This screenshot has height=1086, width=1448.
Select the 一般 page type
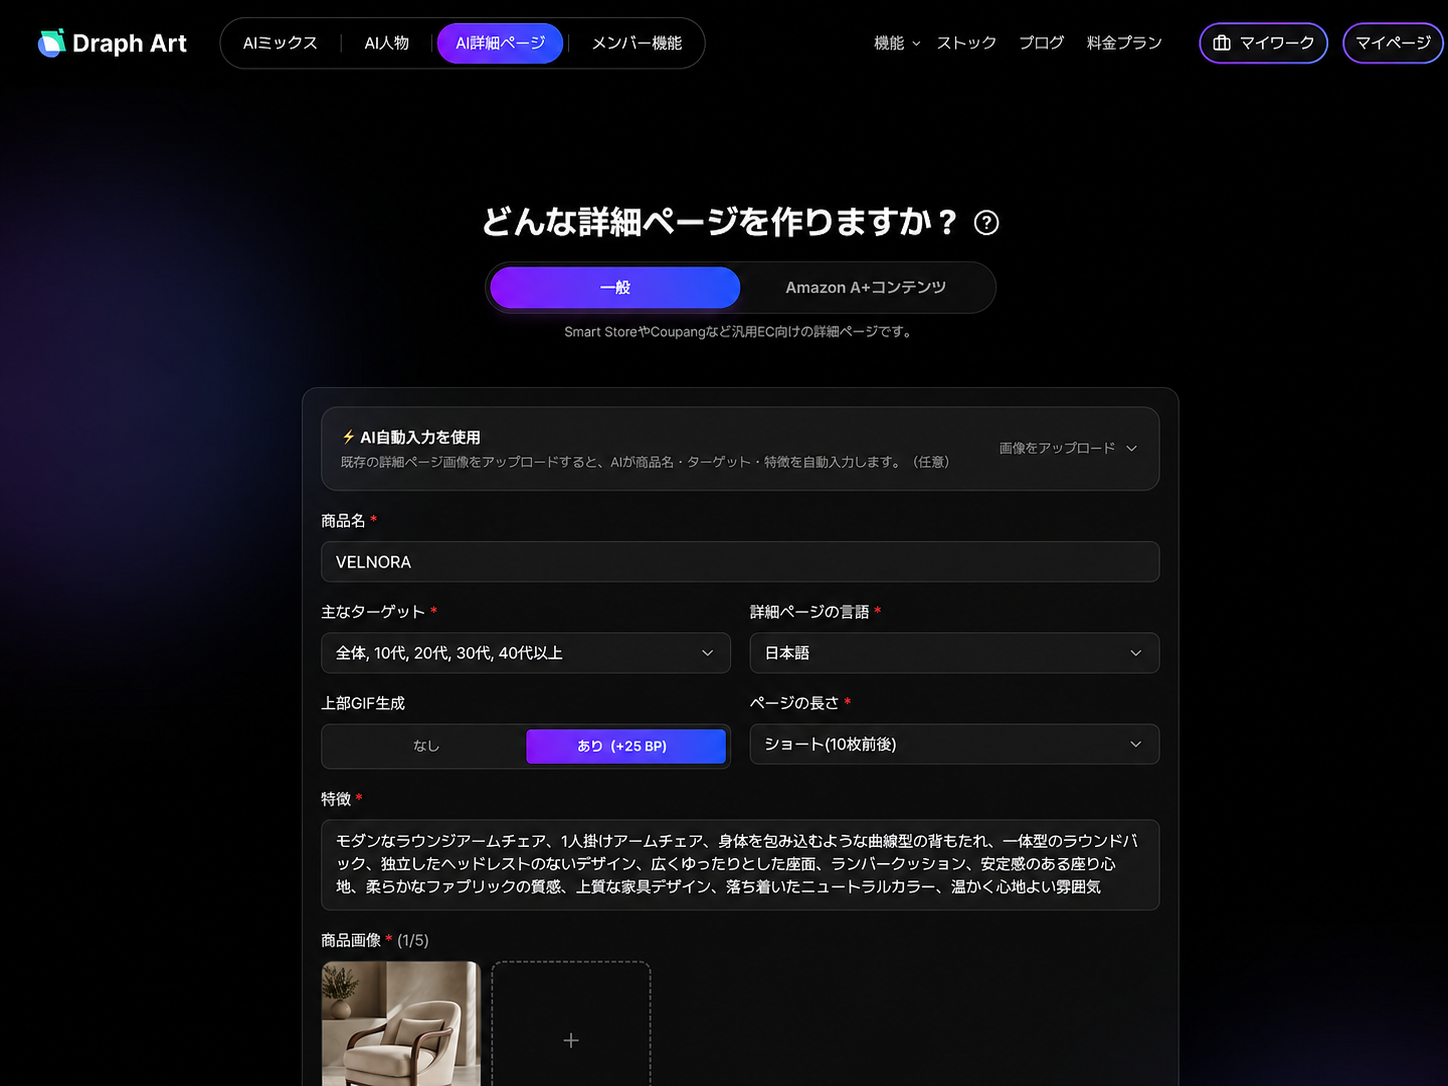click(x=615, y=287)
